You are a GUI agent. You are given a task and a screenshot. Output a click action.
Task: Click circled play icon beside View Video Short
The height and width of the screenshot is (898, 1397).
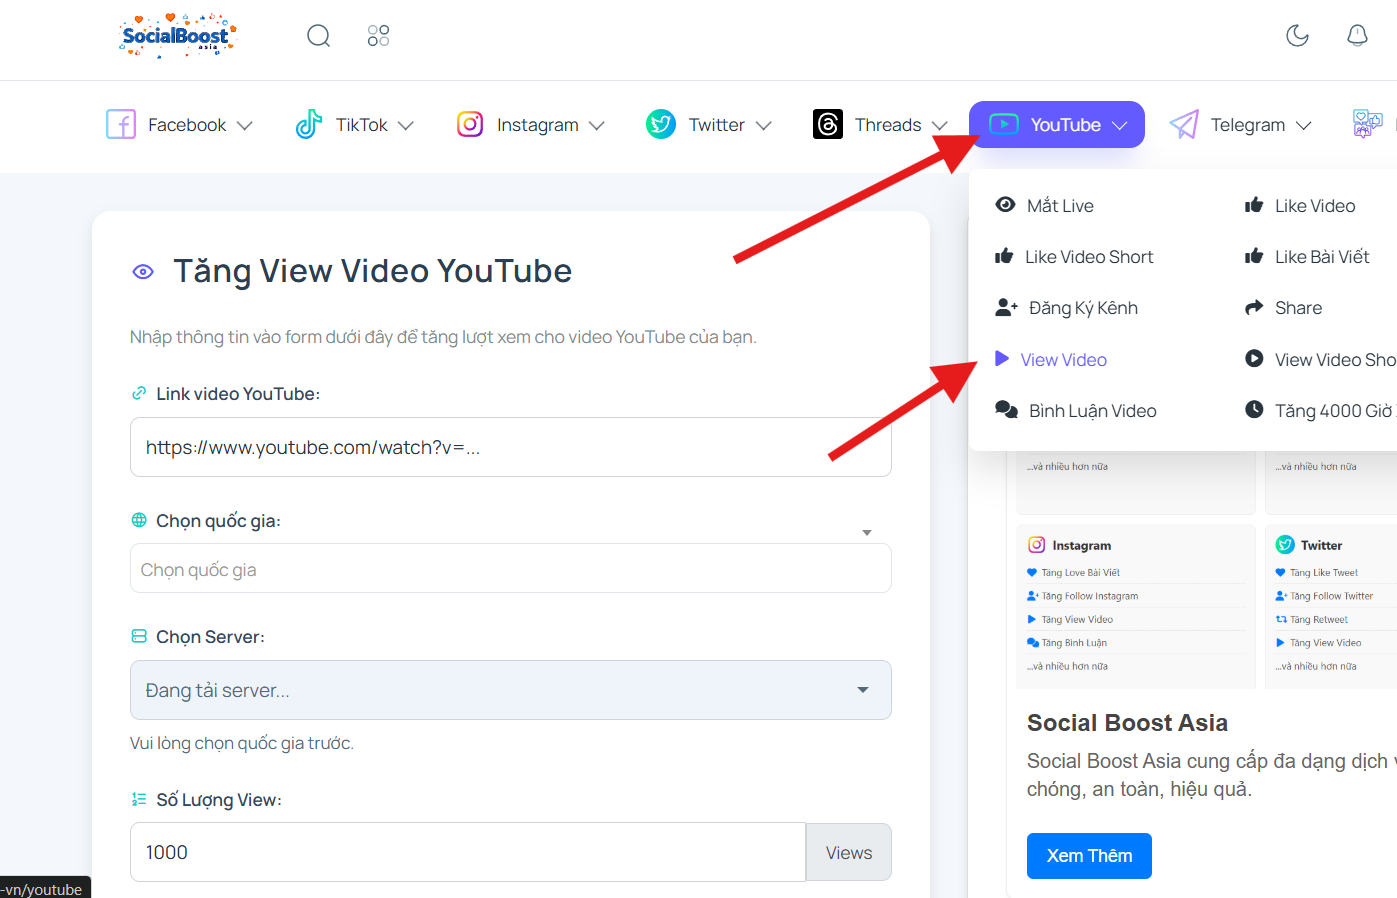pos(1254,358)
